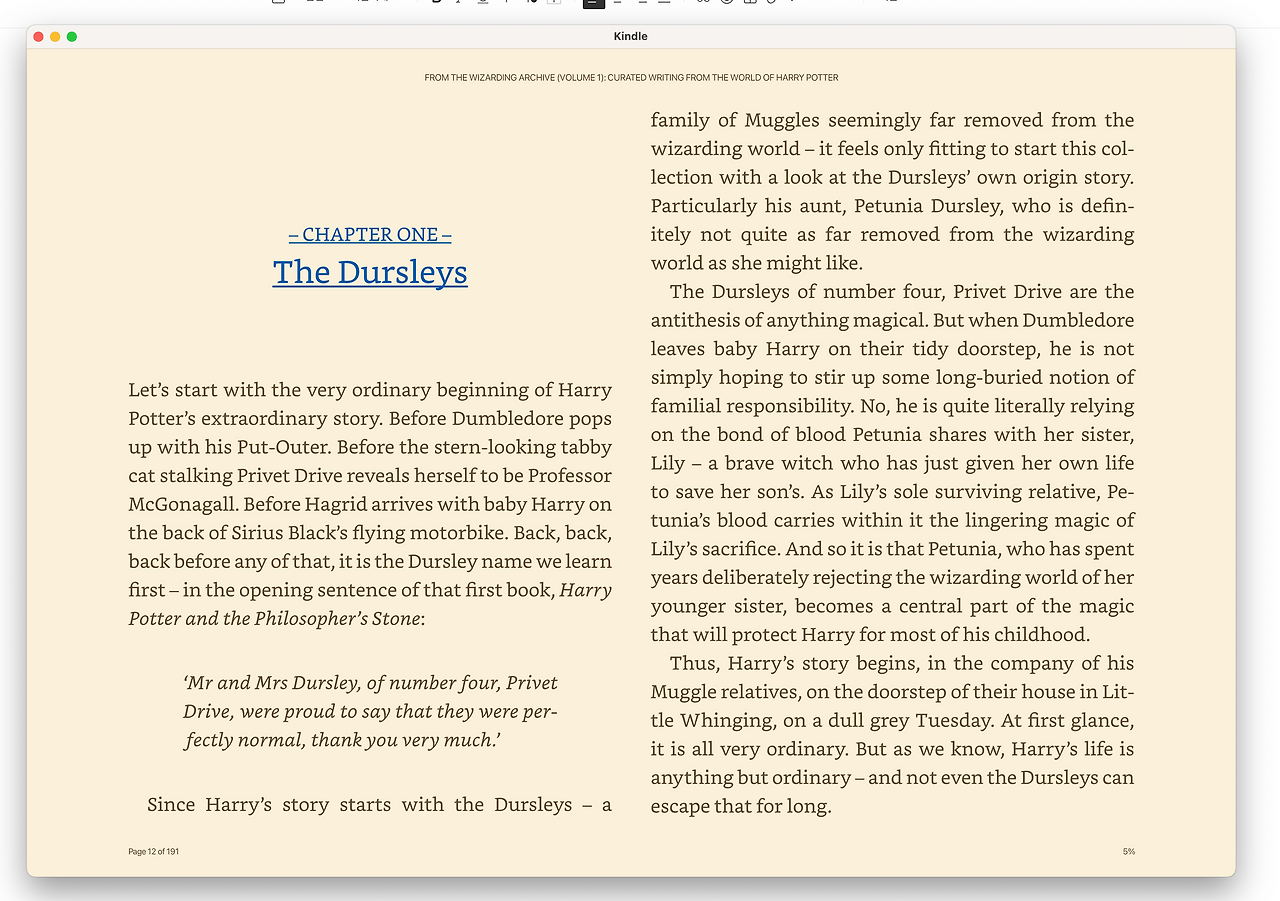Click the italic 'Potter and the Philosopher's Stone' title
This screenshot has width=1280, height=901.
coord(277,618)
